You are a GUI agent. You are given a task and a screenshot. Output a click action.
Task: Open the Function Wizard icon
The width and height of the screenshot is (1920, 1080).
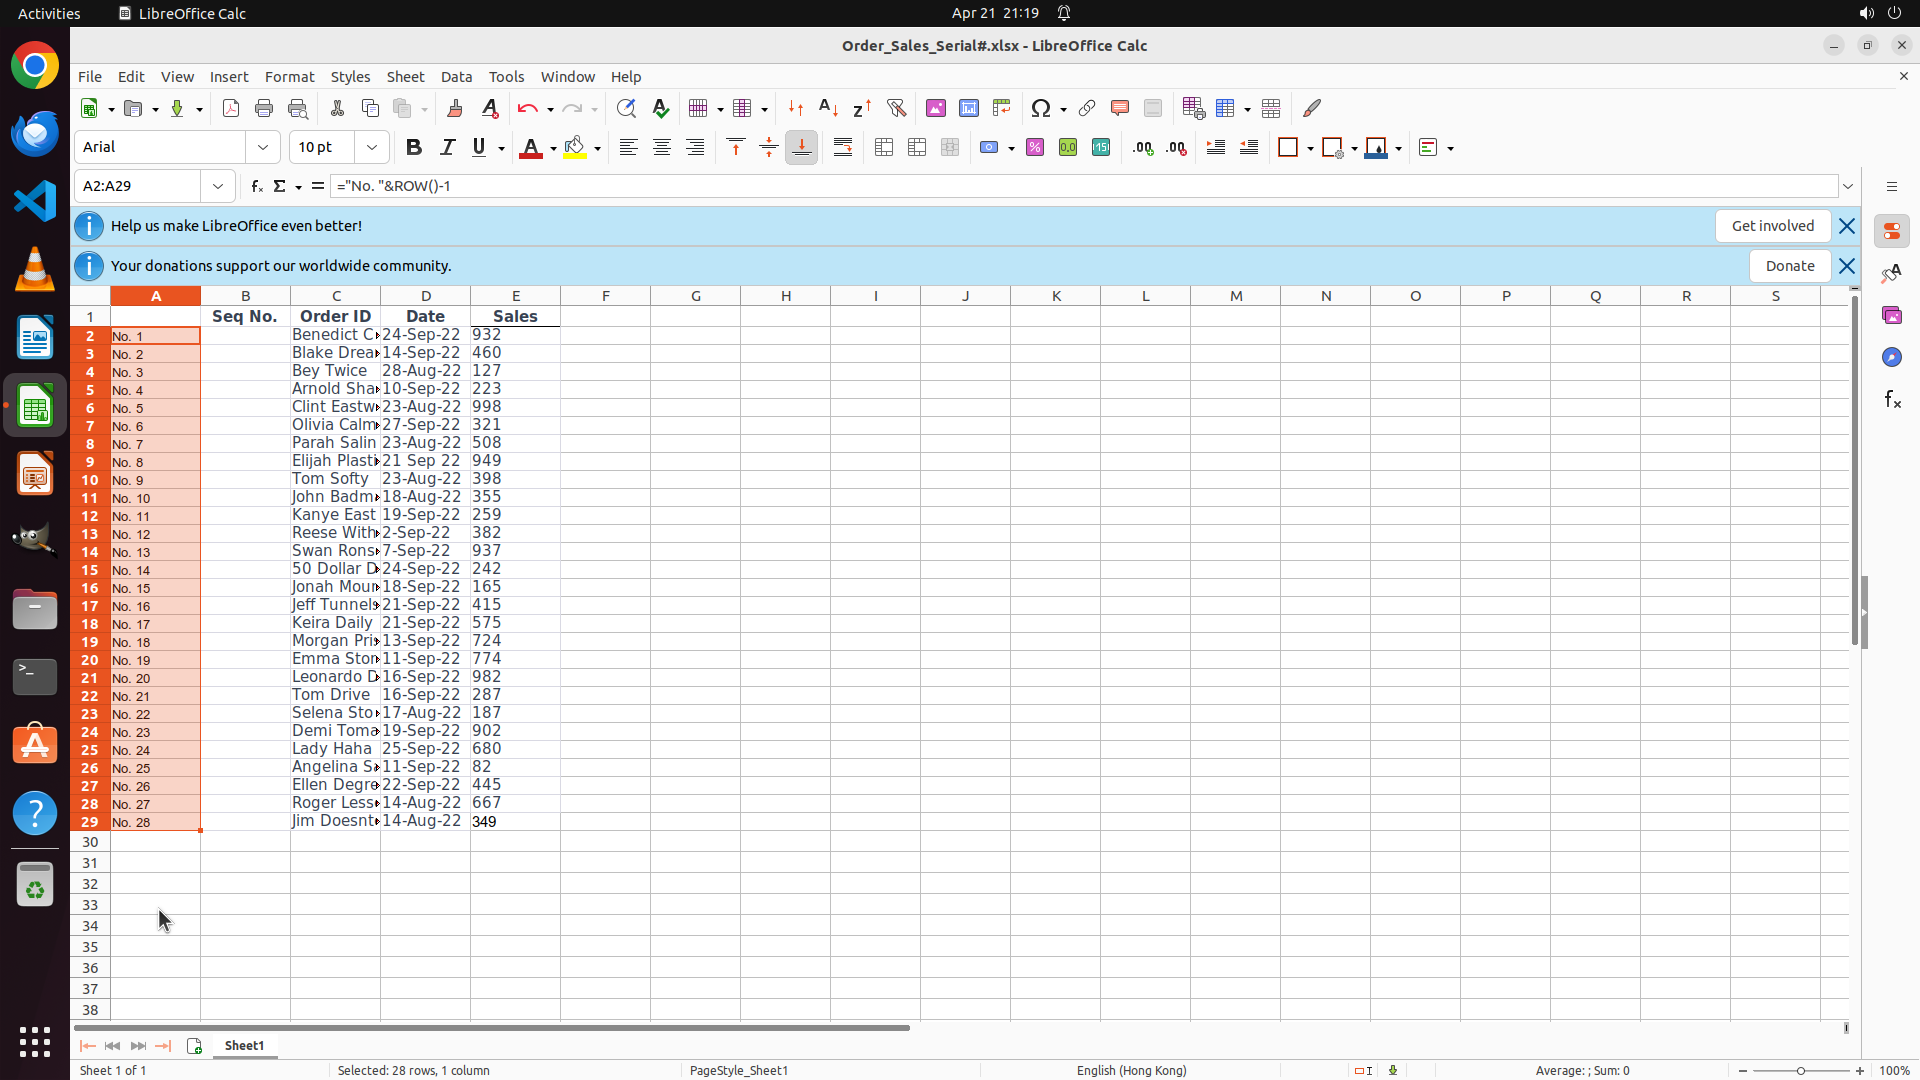(257, 186)
